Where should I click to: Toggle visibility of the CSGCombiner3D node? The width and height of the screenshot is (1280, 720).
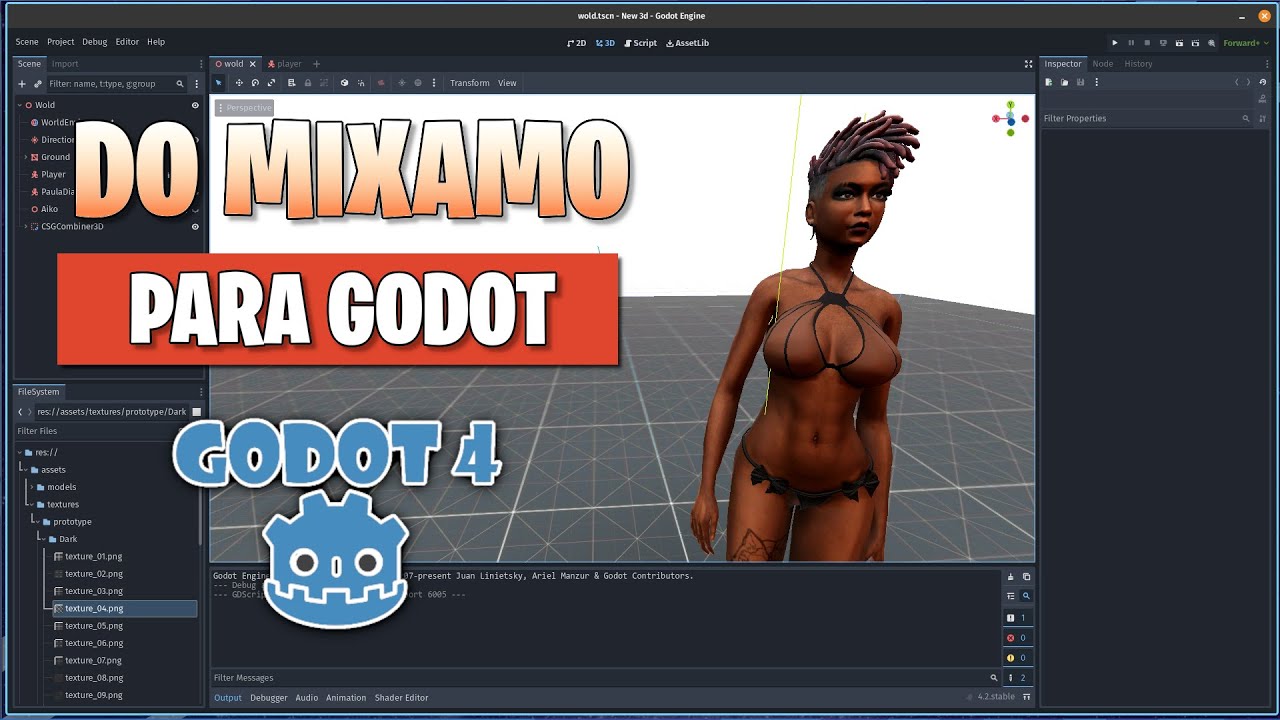pos(195,227)
